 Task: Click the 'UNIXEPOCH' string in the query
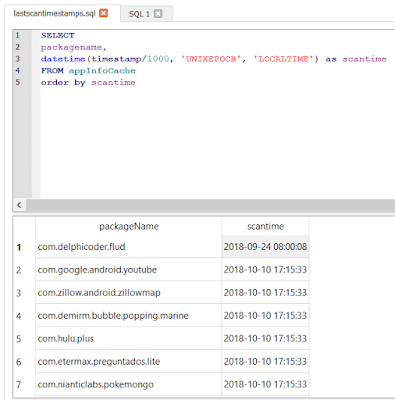pyautogui.click(x=211, y=59)
